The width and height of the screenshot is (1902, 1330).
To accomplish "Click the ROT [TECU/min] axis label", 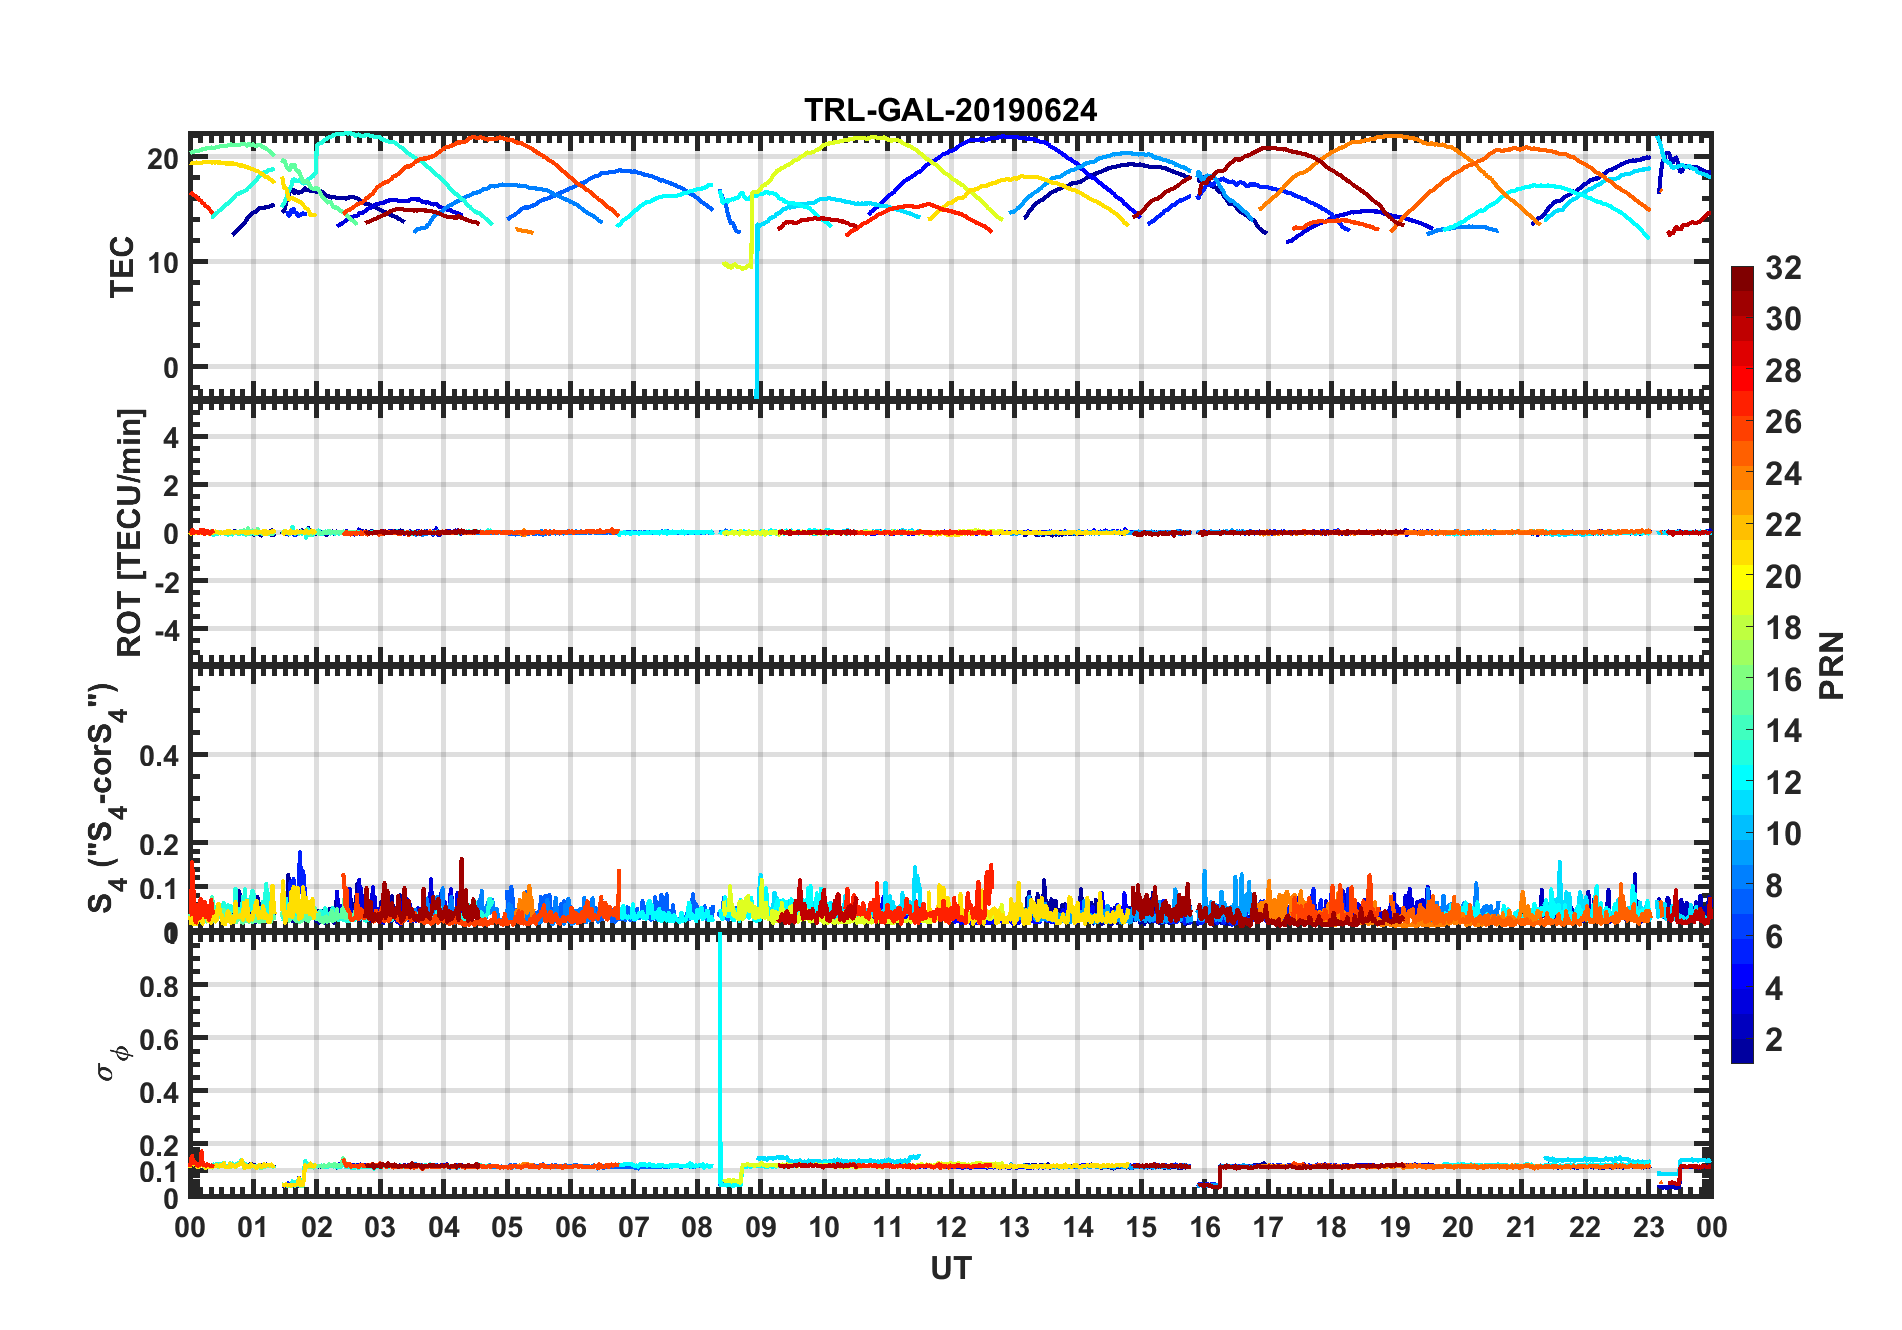I will coord(129,532).
